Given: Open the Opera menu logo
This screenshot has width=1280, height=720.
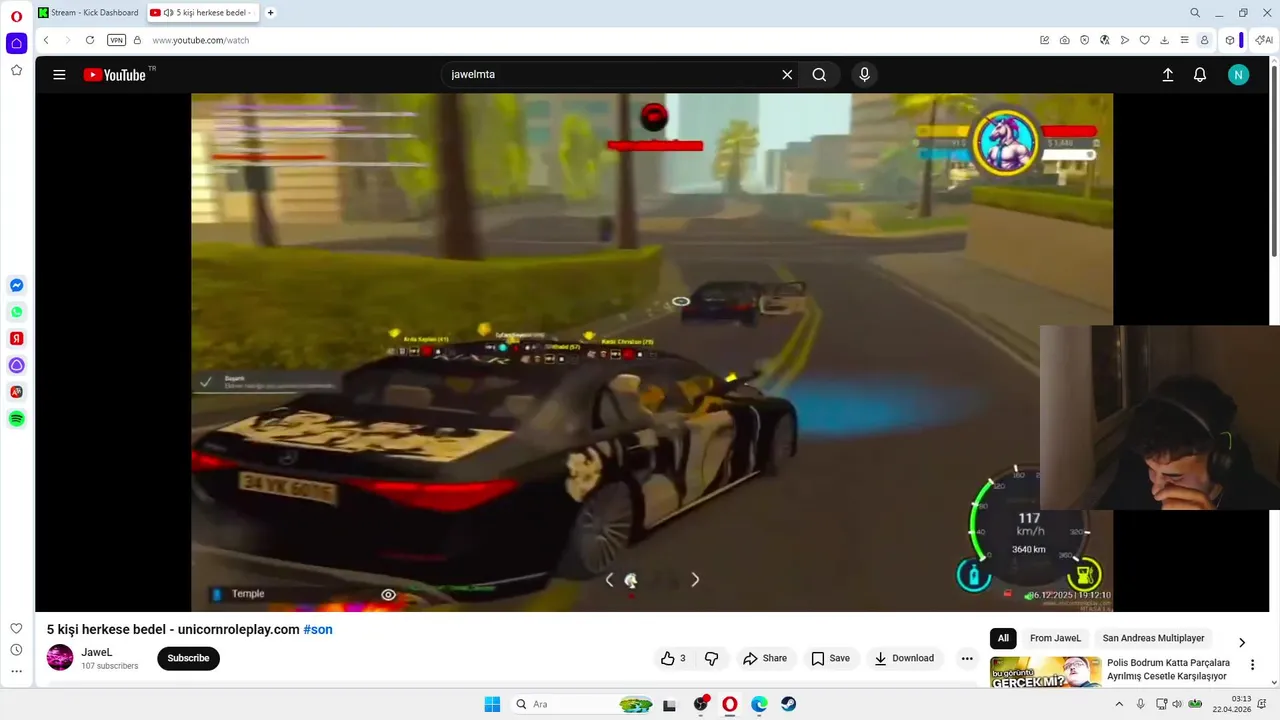Looking at the screenshot, I should click(16, 16).
